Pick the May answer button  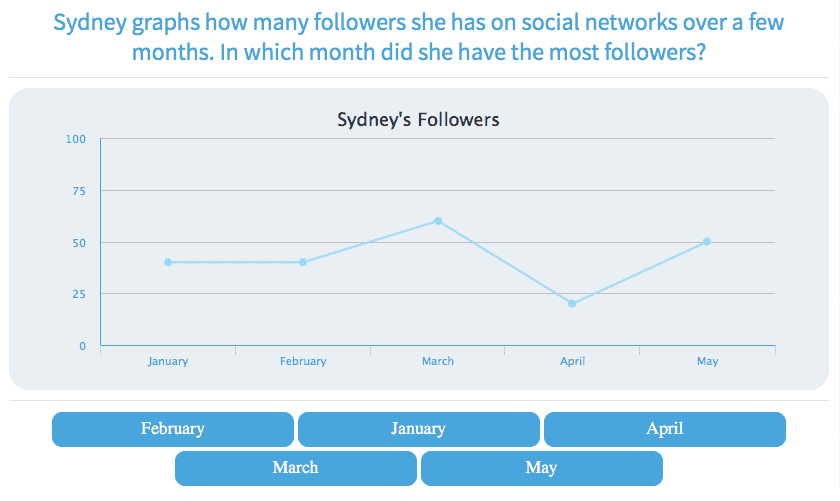pyautogui.click(x=542, y=468)
